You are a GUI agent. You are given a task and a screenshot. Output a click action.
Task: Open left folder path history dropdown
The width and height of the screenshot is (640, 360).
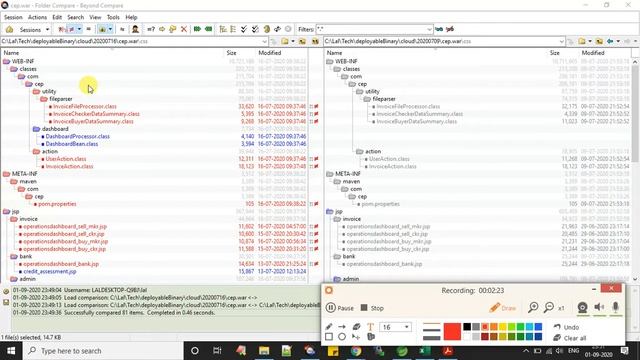click(264, 41)
